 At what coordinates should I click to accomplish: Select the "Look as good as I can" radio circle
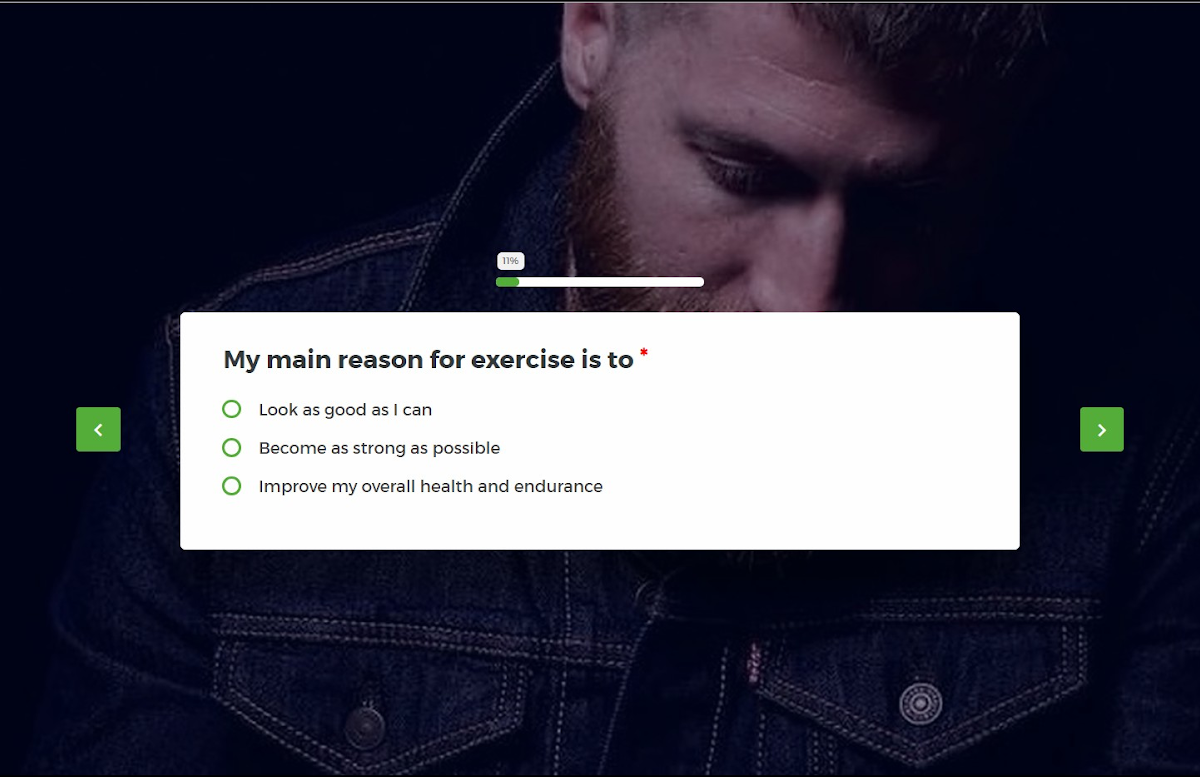(231, 409)
